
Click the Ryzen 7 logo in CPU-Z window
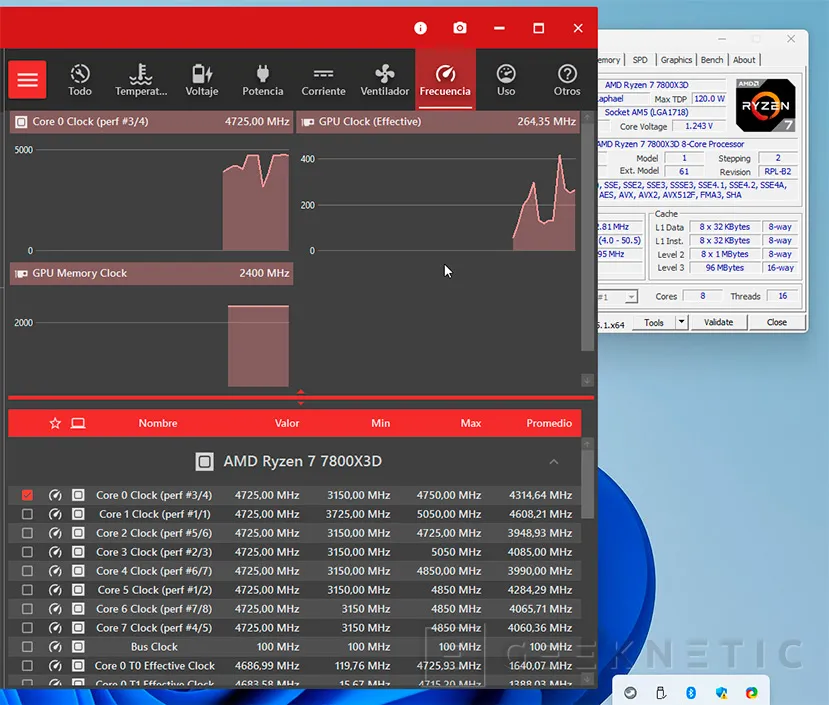coord(765,105)
